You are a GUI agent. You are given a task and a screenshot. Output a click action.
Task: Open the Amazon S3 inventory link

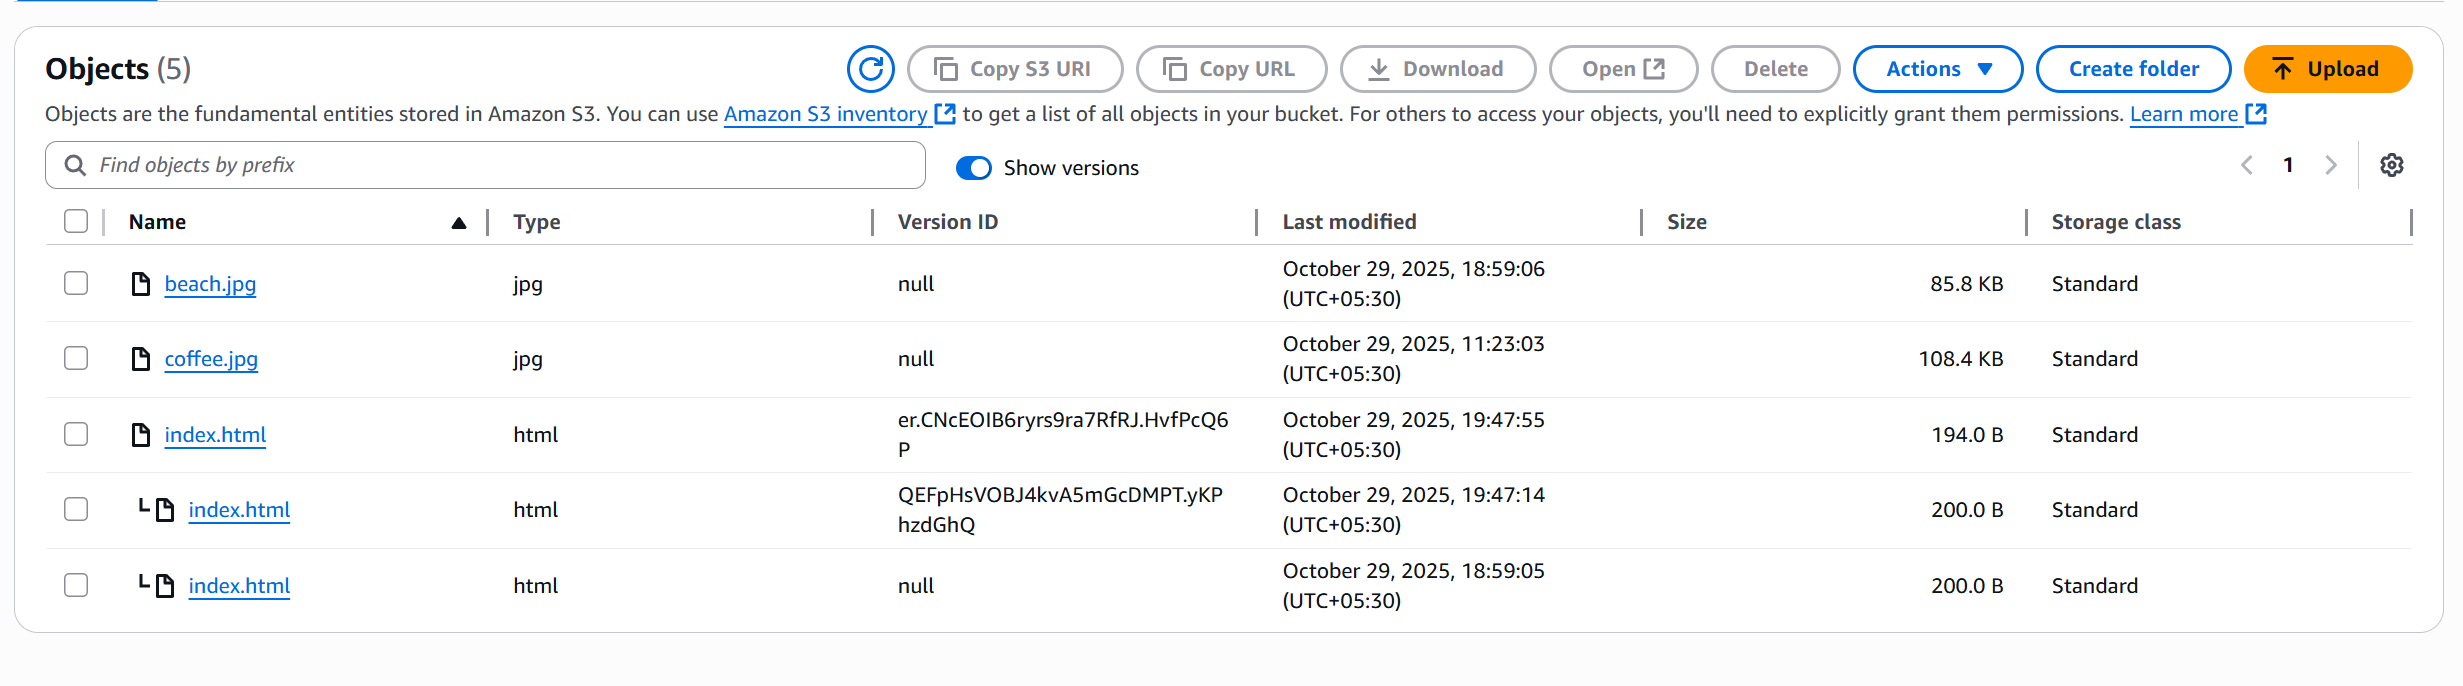pyautogui.click(x=825, y=114)
